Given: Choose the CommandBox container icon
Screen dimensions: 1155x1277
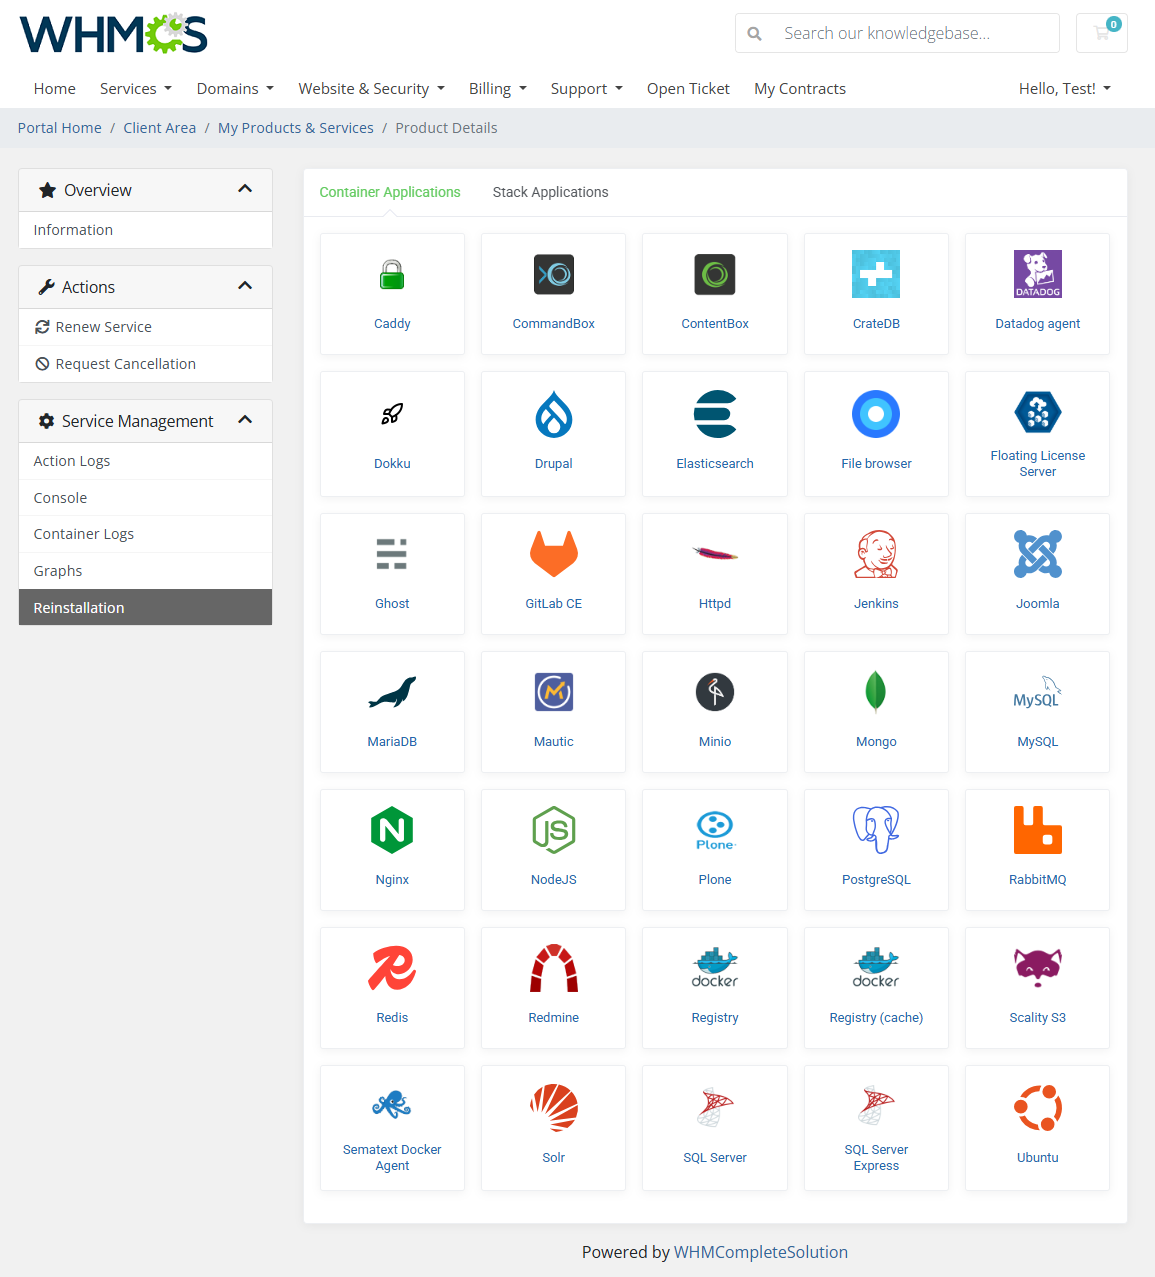Looking at the screenshot, I should [x=554, y=274].
